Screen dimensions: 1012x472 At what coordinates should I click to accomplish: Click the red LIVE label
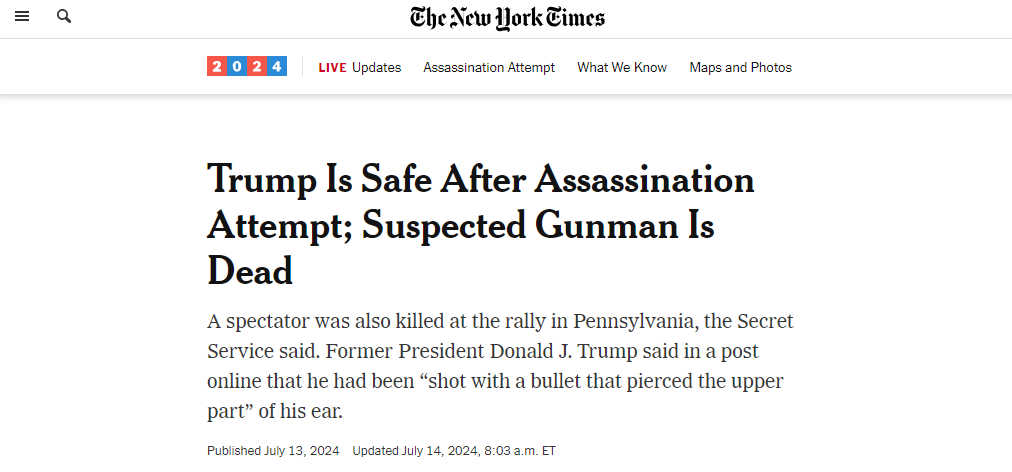point(332,68)
